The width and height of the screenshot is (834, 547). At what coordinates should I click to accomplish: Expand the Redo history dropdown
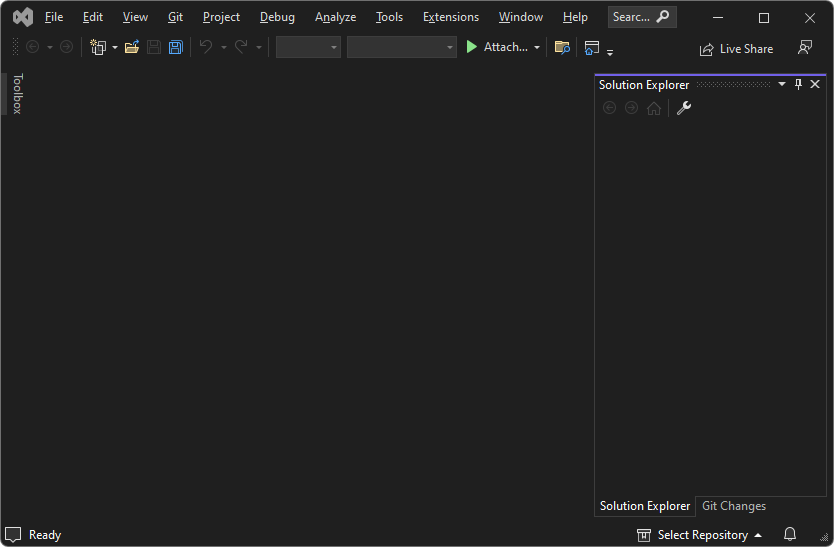259,48
